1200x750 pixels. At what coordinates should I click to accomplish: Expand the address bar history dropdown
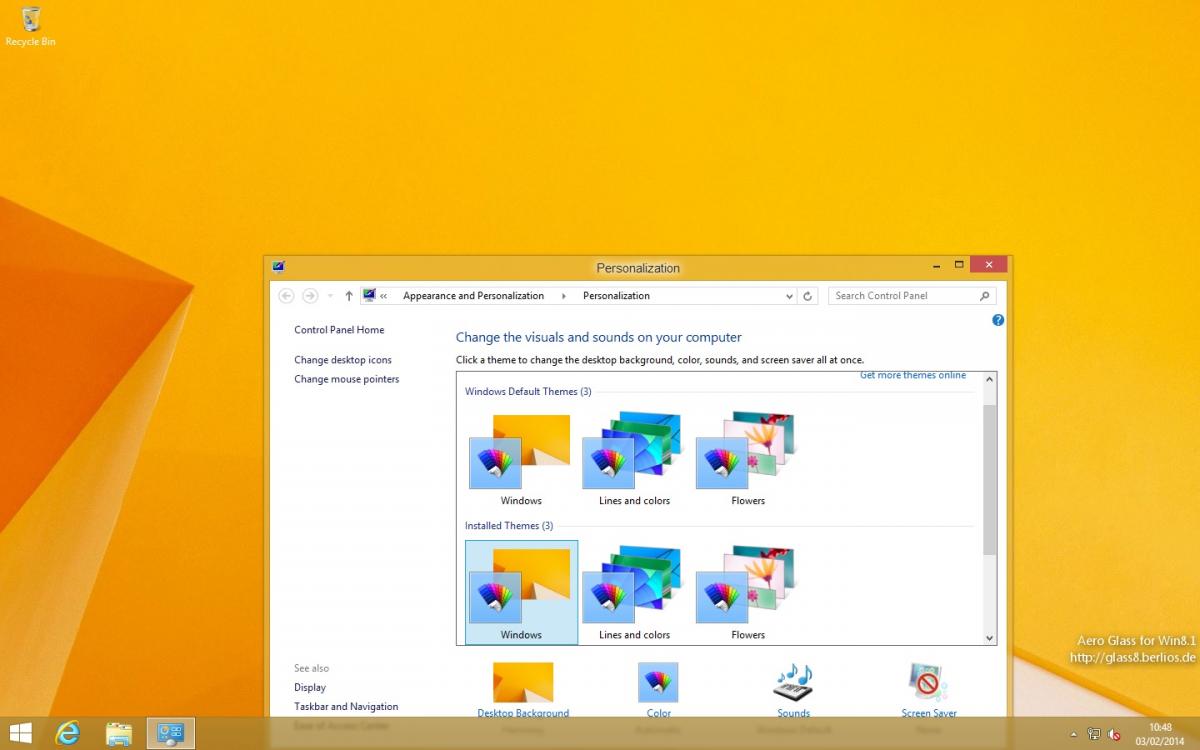coord(790,296)
